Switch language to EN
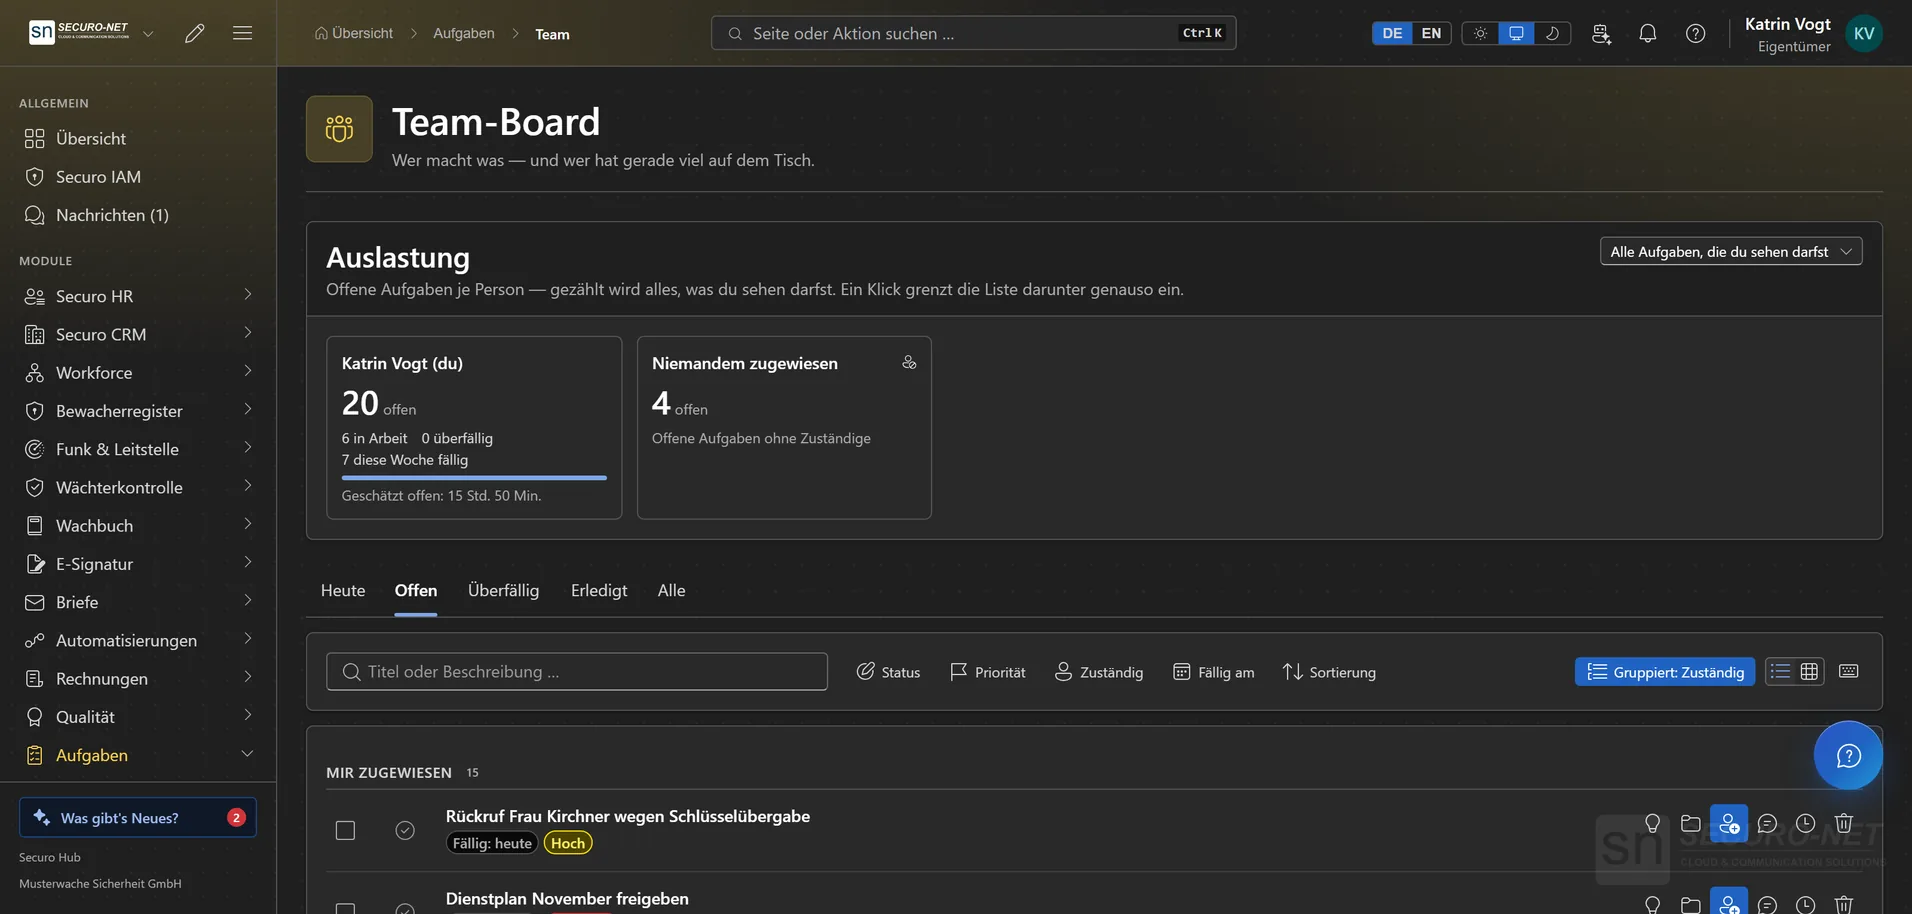The image size is (1912, 914). coord(1431,33)
